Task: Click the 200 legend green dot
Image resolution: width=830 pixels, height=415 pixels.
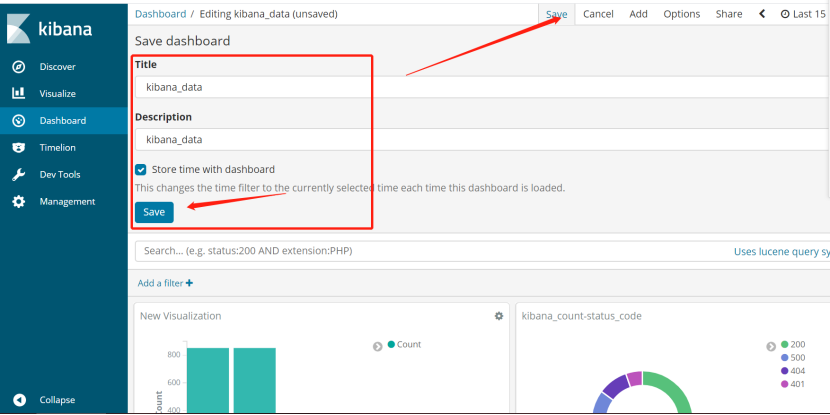Action: 784,345
